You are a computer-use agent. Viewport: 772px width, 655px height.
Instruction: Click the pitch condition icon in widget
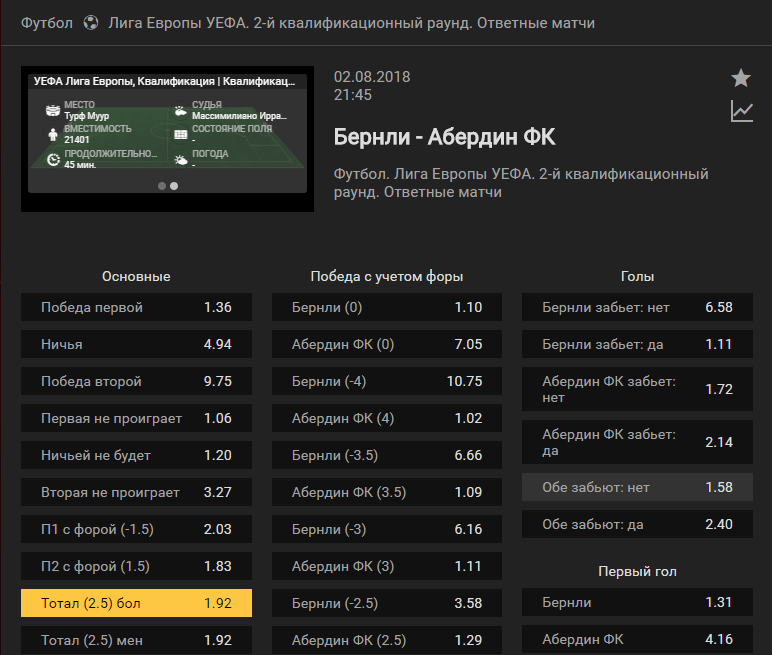click(x=181, y=134)
